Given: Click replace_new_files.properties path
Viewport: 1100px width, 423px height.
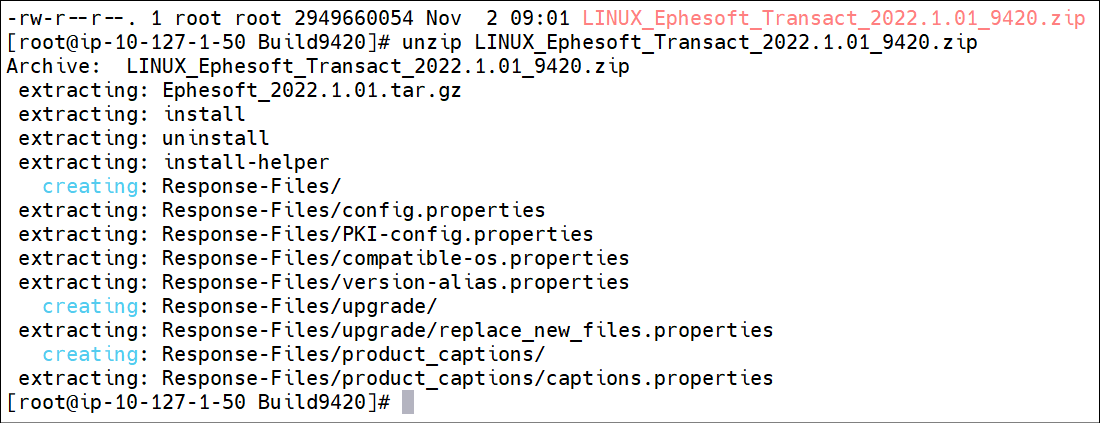Looking at the screenshot, I should coord(467,330).
